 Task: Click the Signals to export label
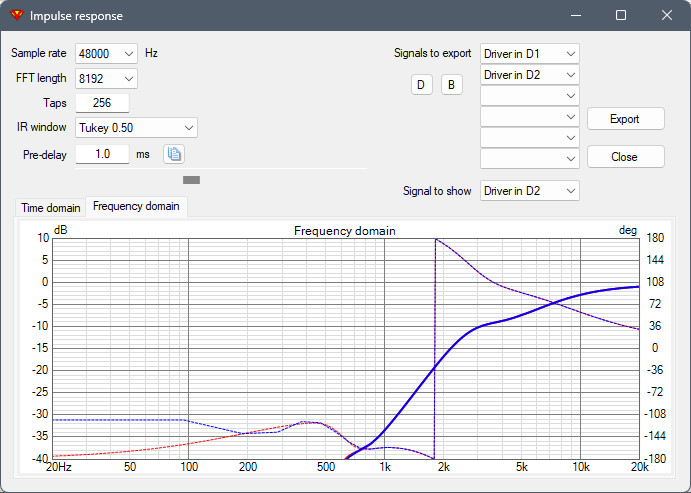[x=432, y=53]
